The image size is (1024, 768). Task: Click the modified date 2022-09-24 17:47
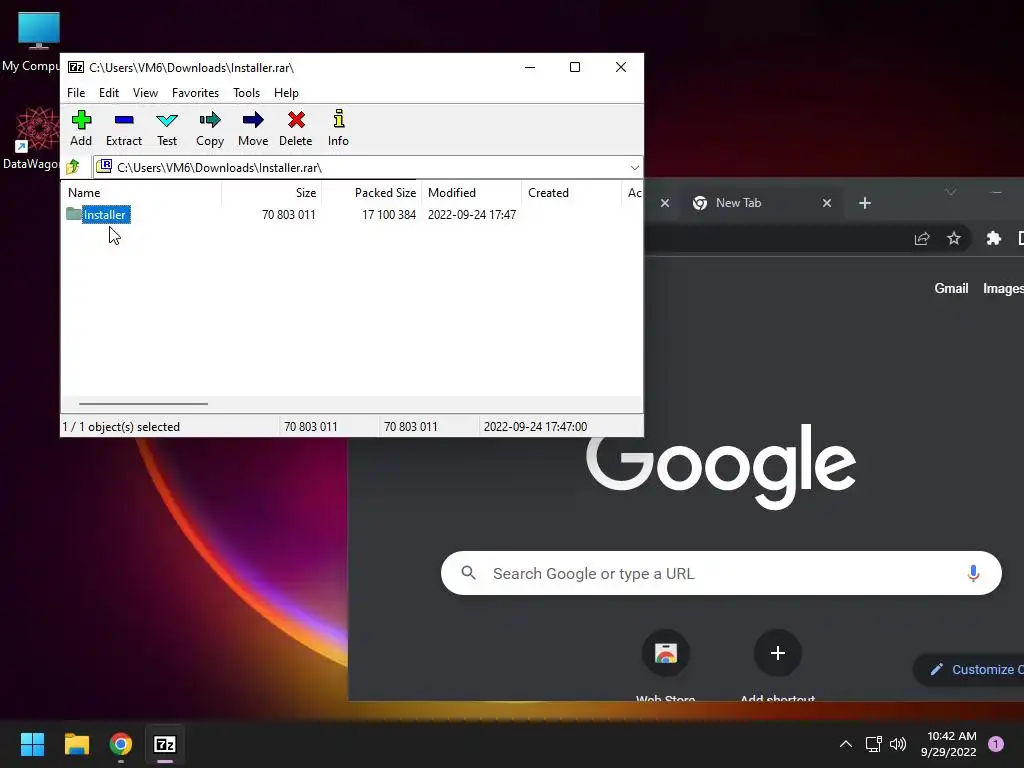click(x=472, y=214)
